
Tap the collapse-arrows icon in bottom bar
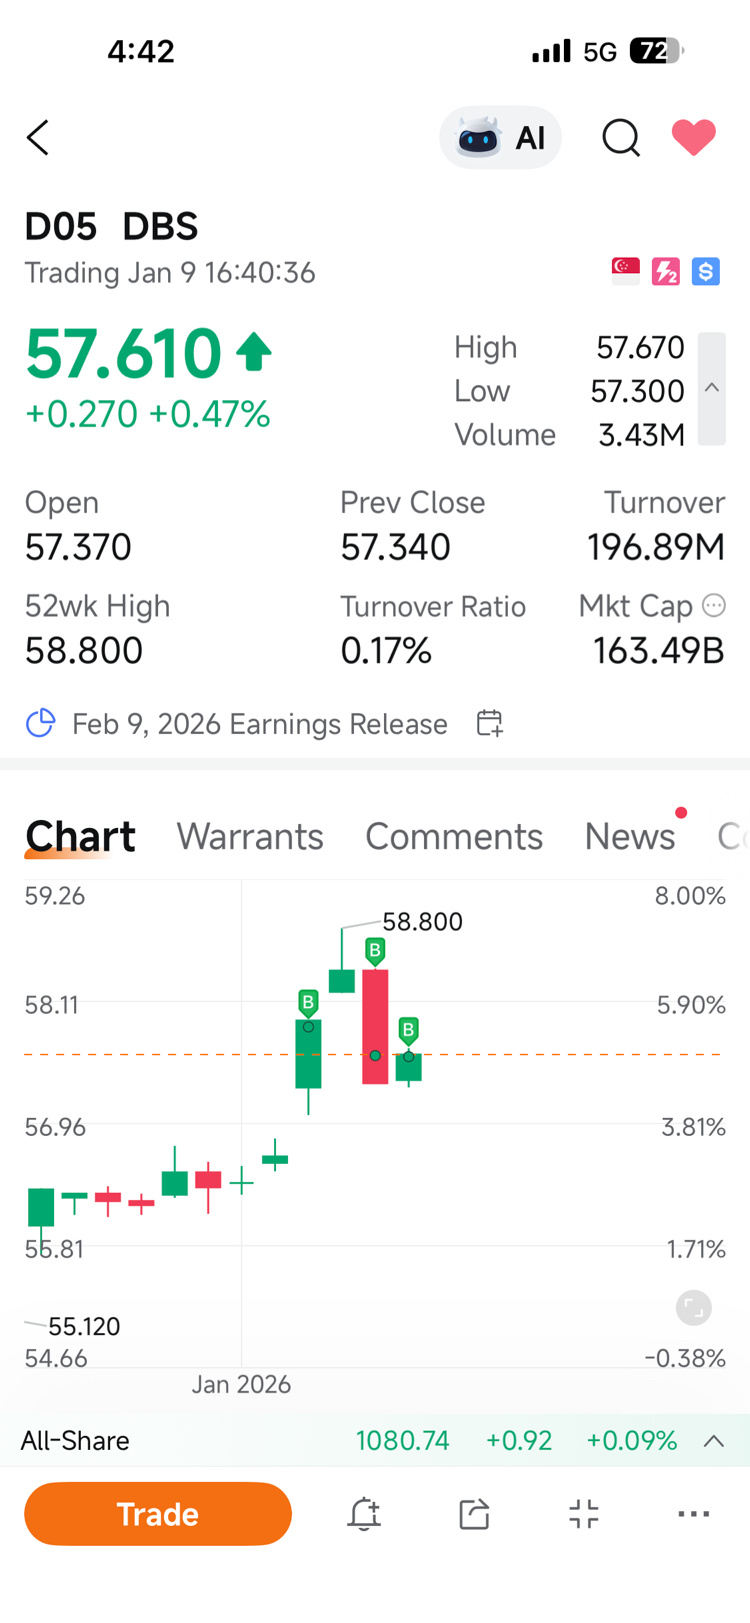(x=584, y=1514)
